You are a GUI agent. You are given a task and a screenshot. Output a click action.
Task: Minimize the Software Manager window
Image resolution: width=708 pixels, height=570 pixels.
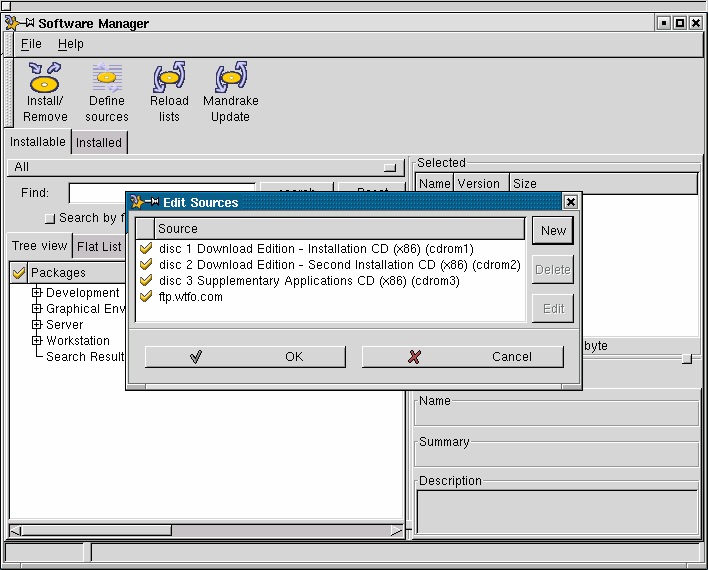pyautogui.click(x=664, y=23)
